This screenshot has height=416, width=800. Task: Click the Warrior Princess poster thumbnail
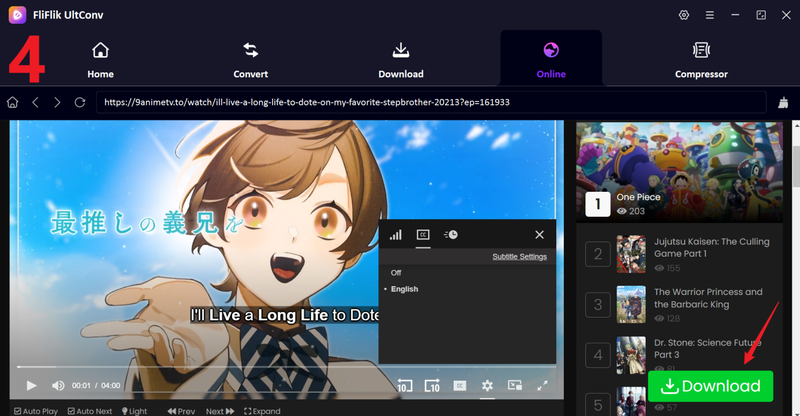(631, 304)
